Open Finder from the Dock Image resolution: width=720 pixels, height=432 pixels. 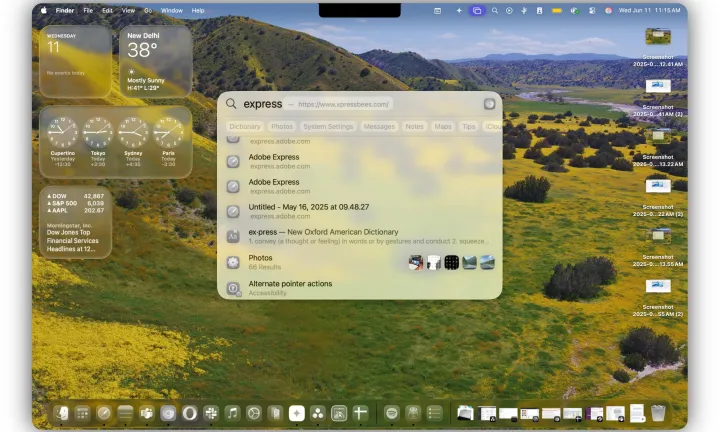coord(61,414)
